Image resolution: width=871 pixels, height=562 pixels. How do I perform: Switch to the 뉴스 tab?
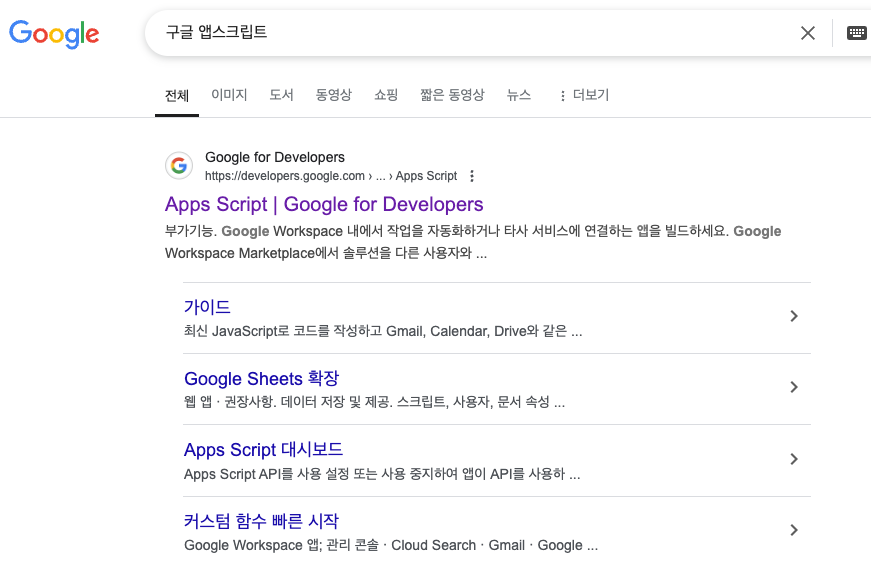(518, 95)
